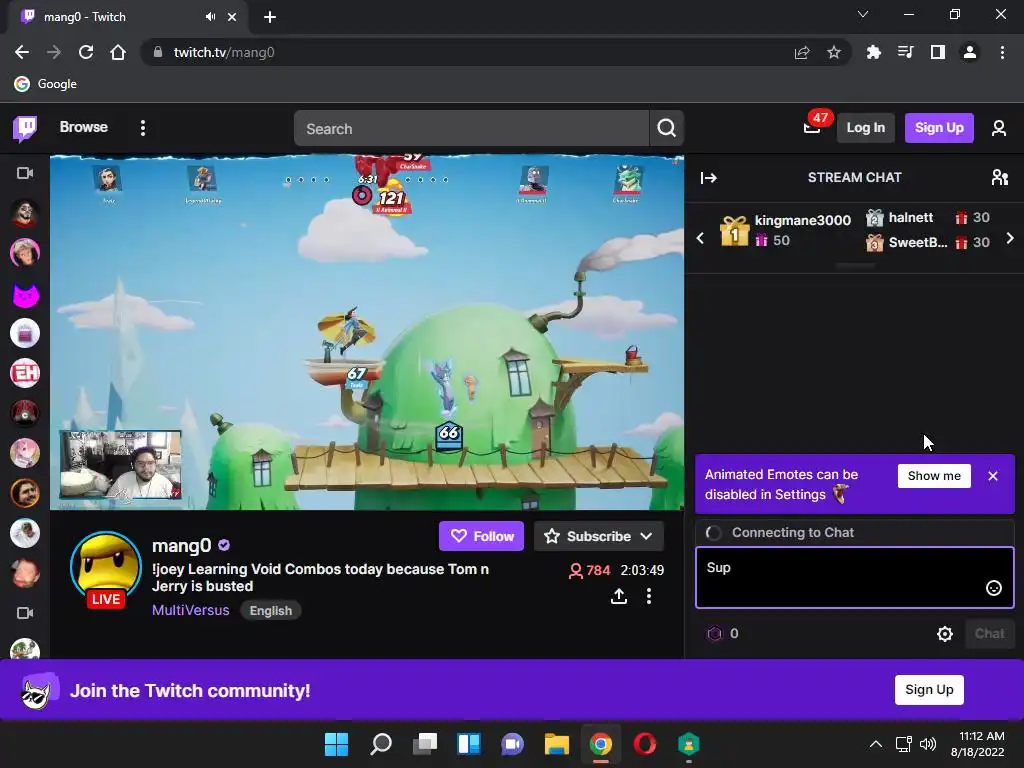Open the Chrome three-dot menu
This screenshot has width=1024, height=768.
1002,52
